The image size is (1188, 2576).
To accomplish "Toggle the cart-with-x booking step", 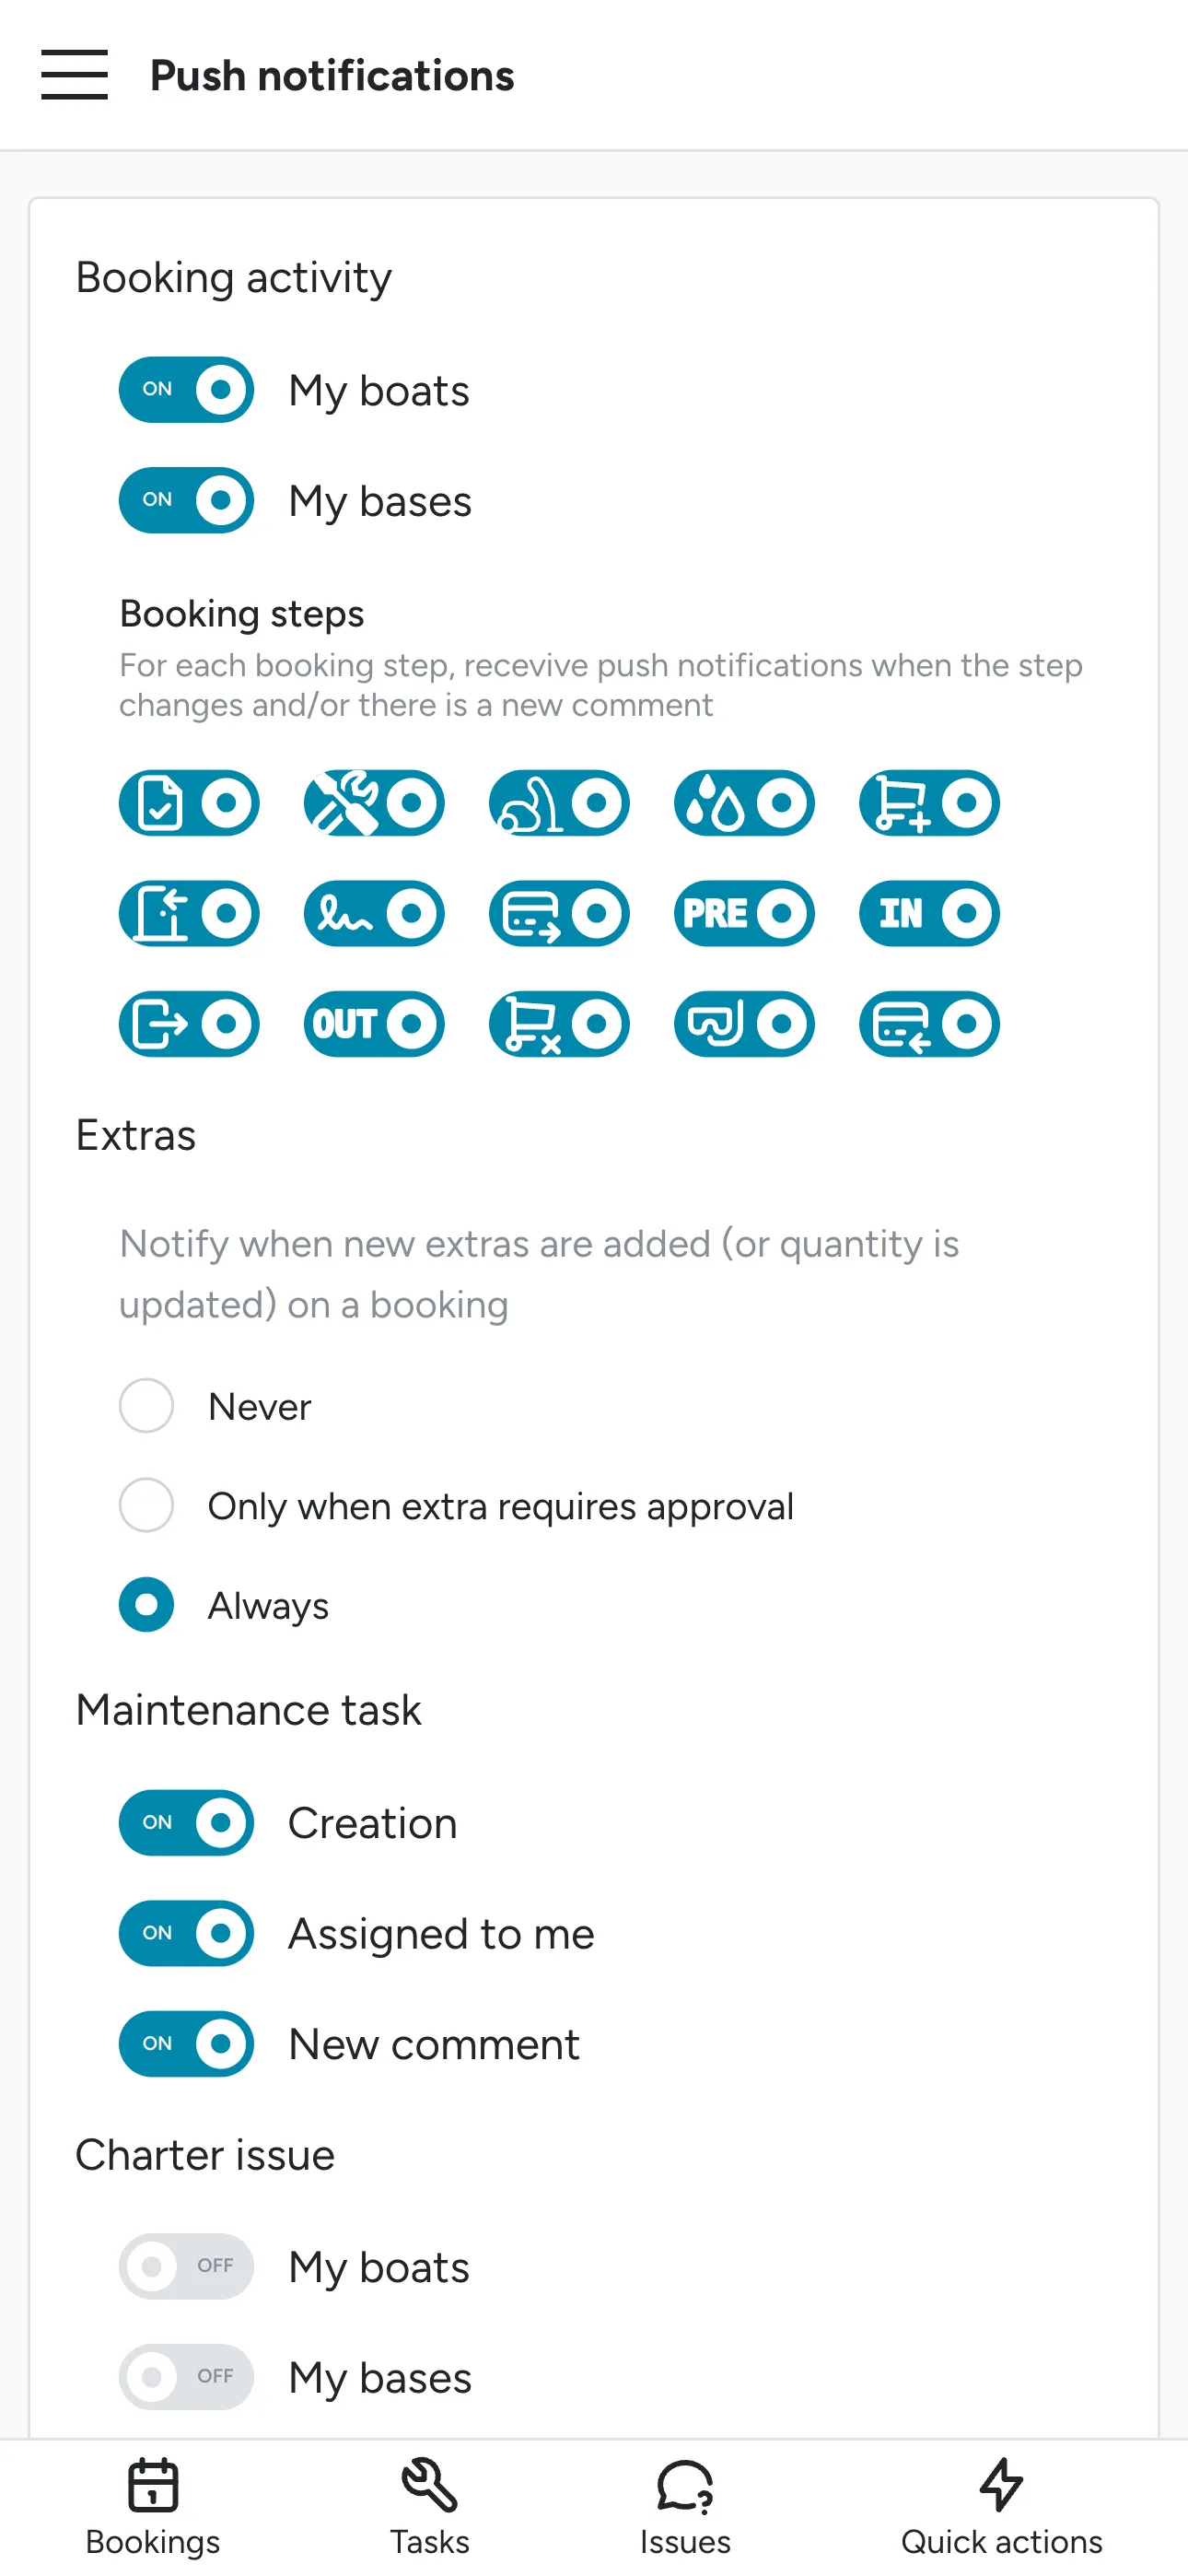I will tap(559, 1024).
